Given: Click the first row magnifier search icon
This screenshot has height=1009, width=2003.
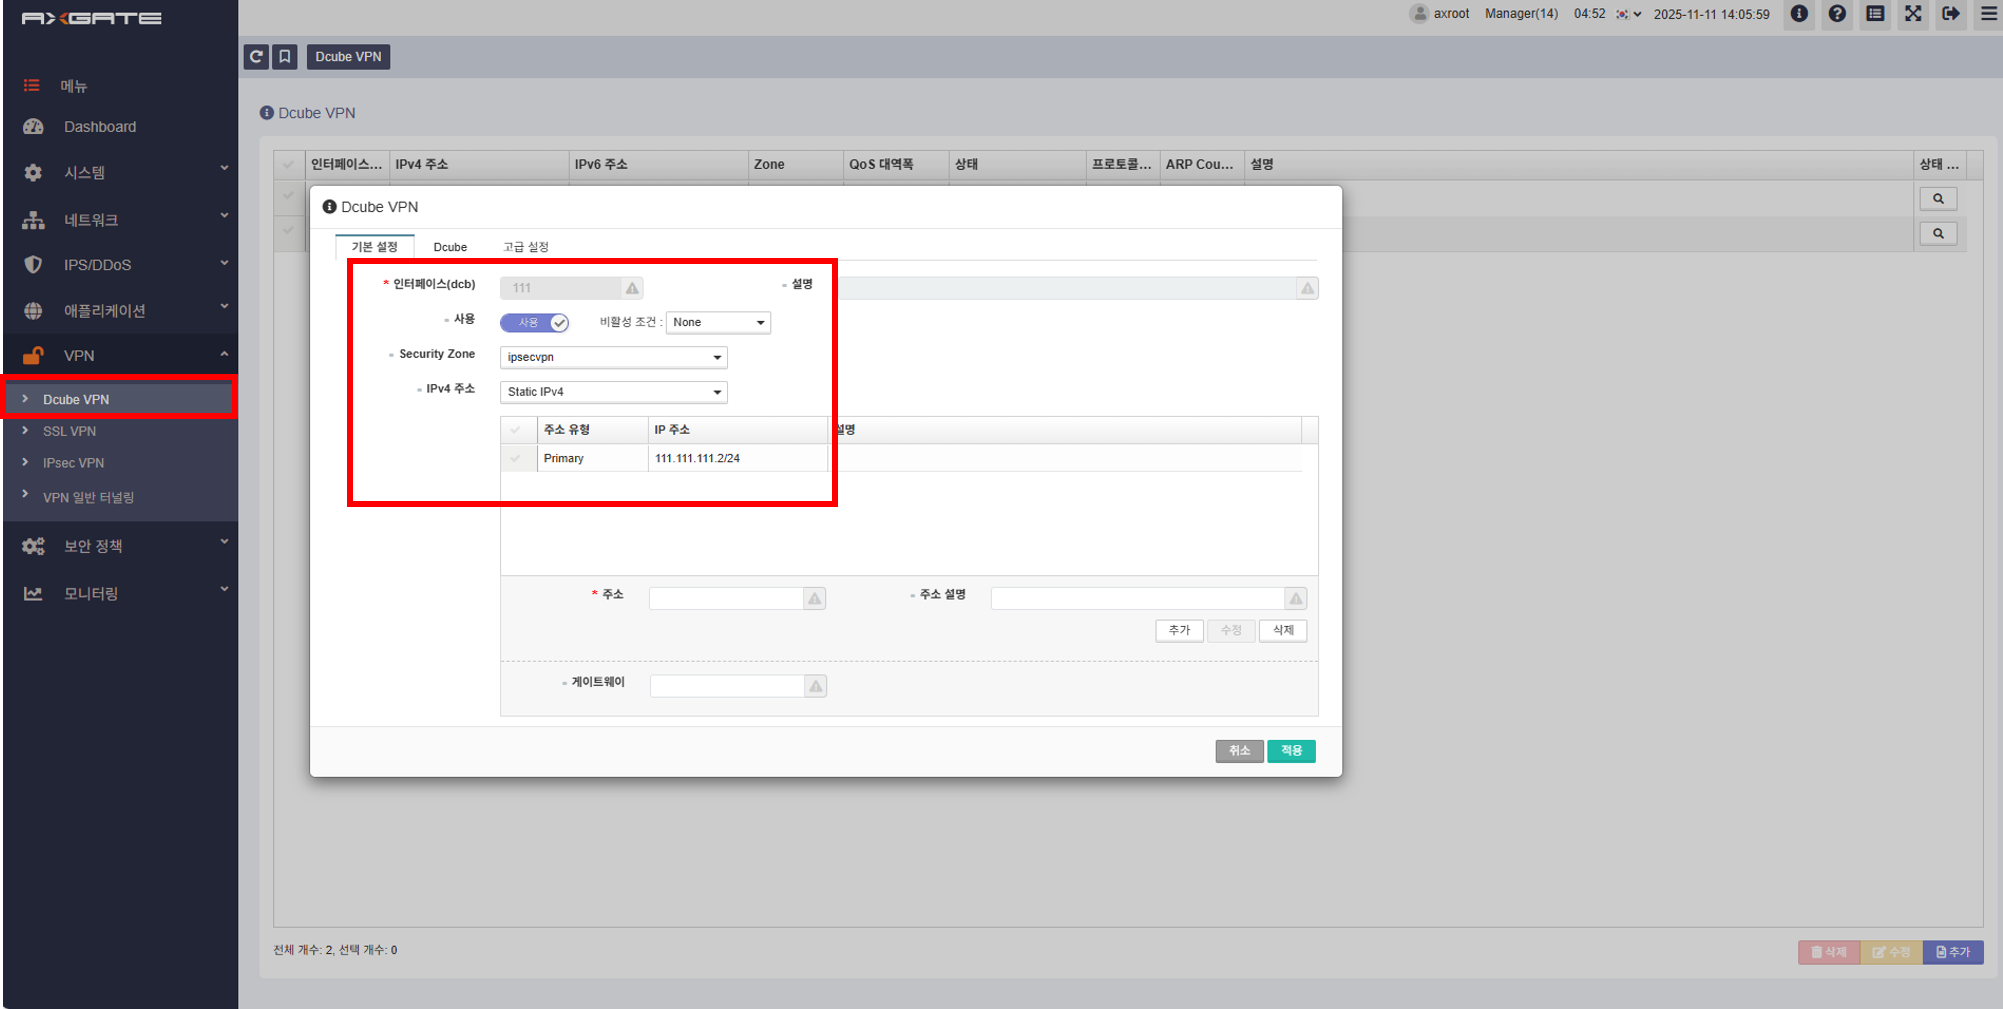Looking at the screenshot, I should pos(1938,199).
